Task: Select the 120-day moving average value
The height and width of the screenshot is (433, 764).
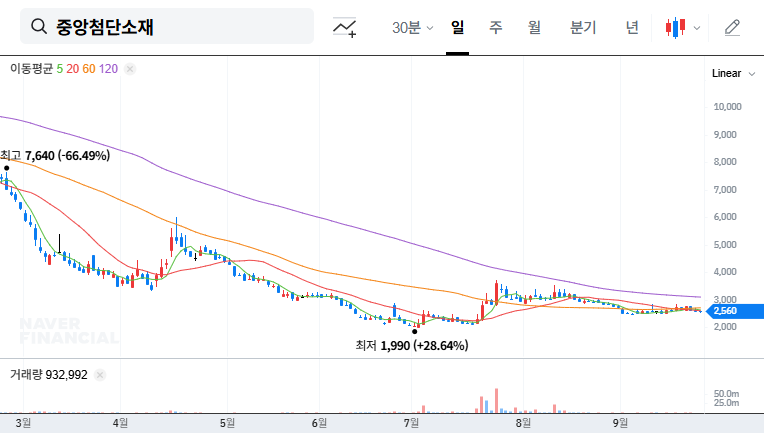Action: [108, 69]
